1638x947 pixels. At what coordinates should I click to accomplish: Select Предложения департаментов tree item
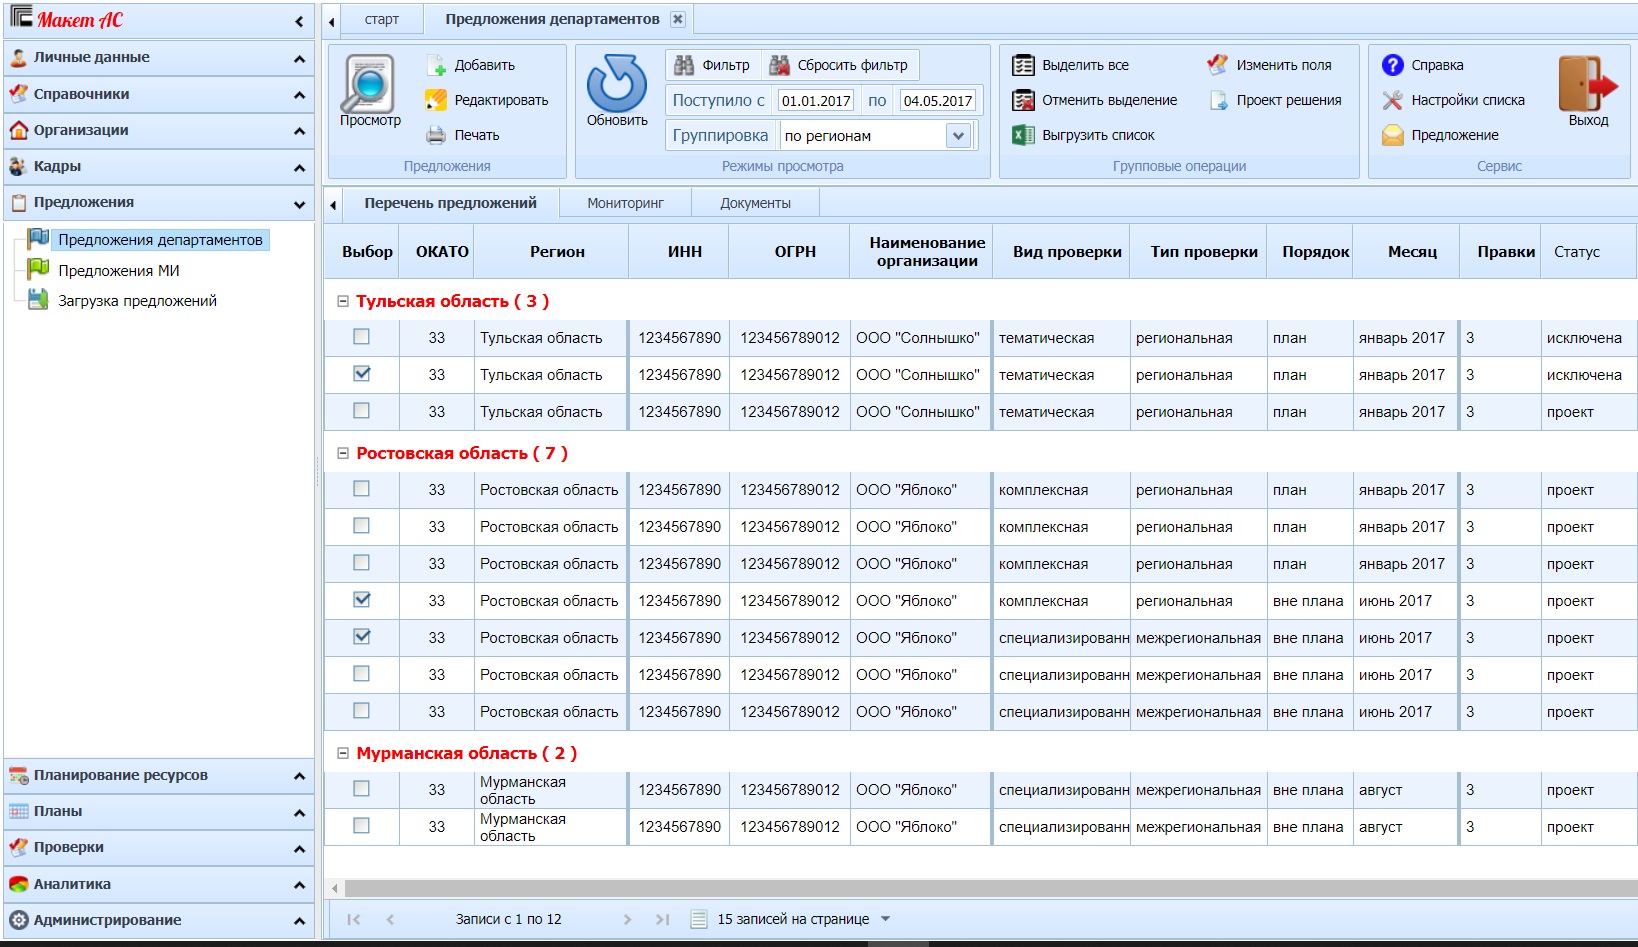pos(160,240)
